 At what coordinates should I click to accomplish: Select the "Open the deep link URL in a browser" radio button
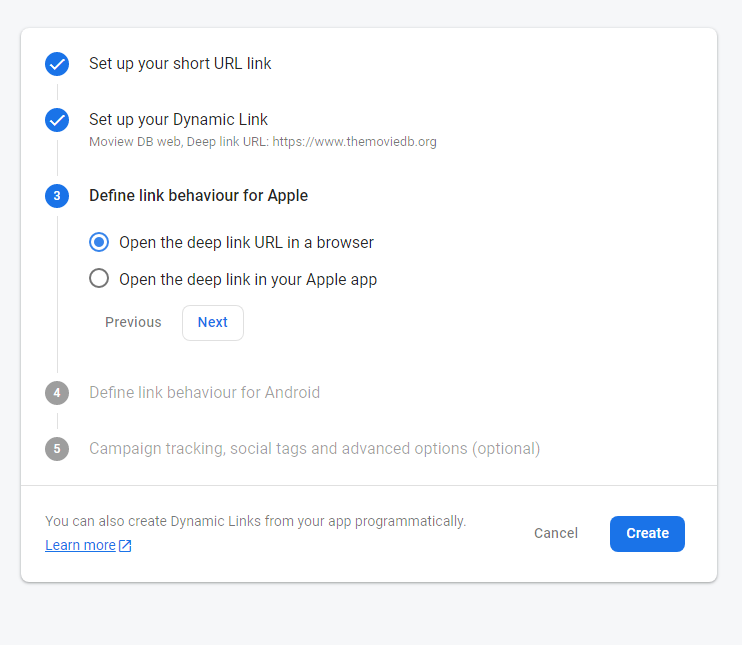click(x=99, y=242)
